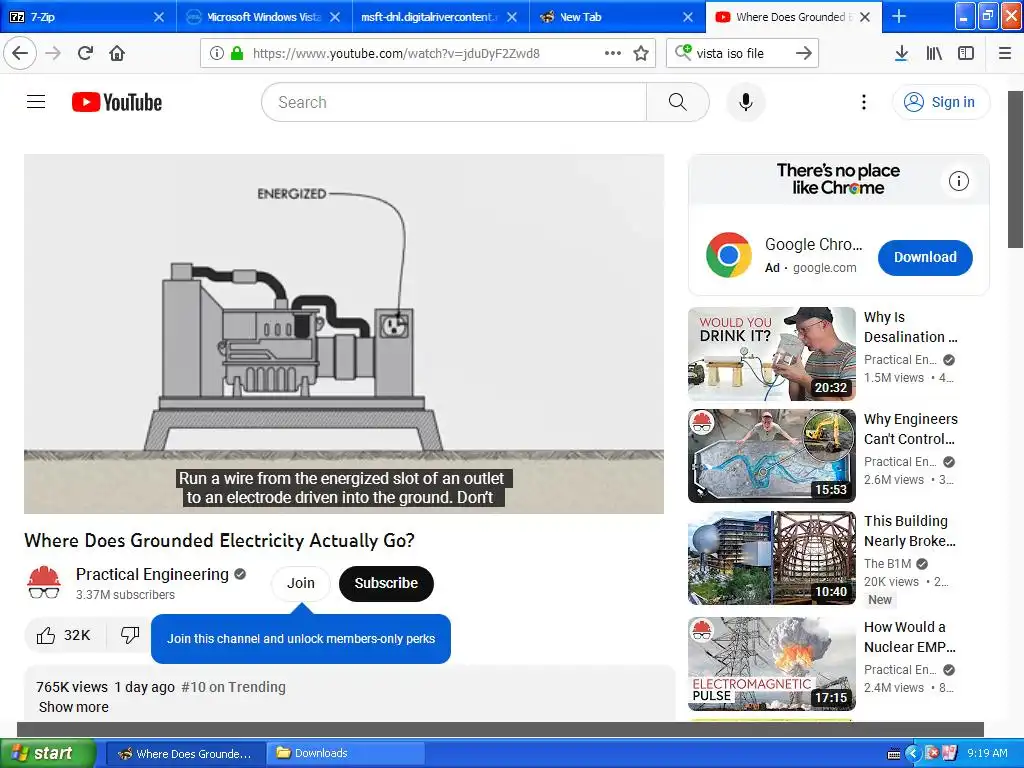Open a new browser tab
The image size is (1024, 768).
coord(899,16)
